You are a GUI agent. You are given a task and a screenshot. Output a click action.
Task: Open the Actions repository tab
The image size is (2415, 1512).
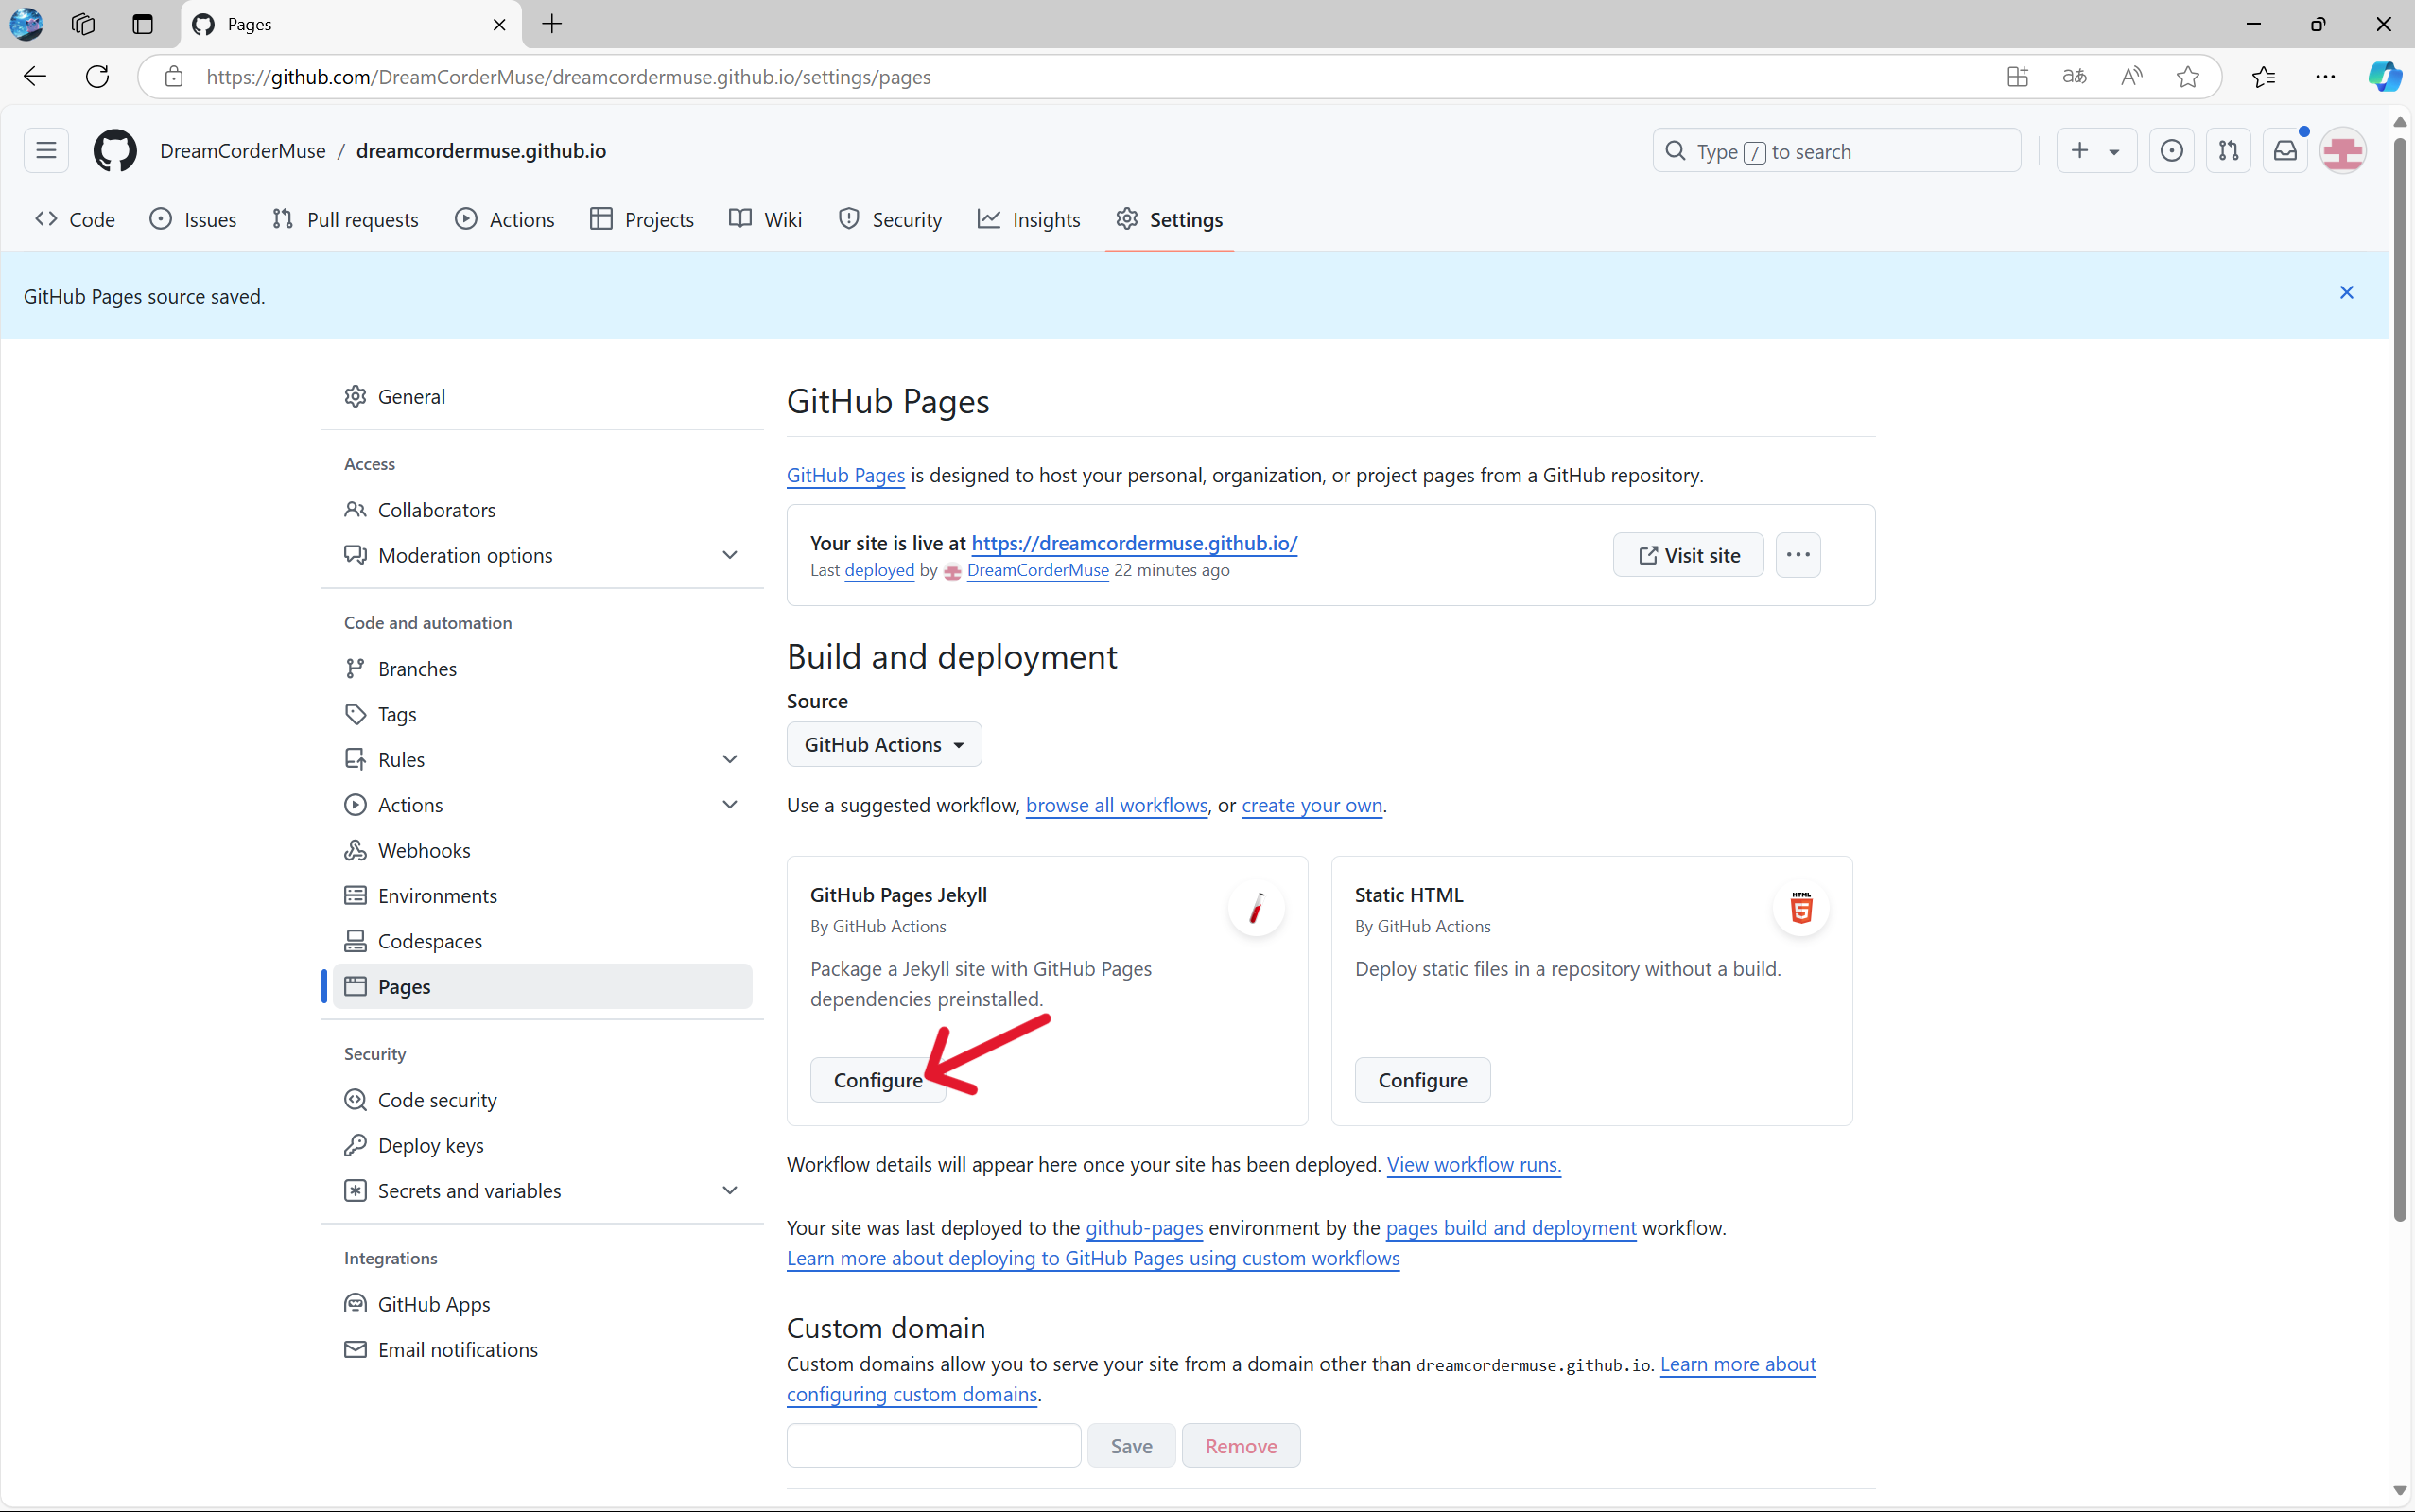505,220
